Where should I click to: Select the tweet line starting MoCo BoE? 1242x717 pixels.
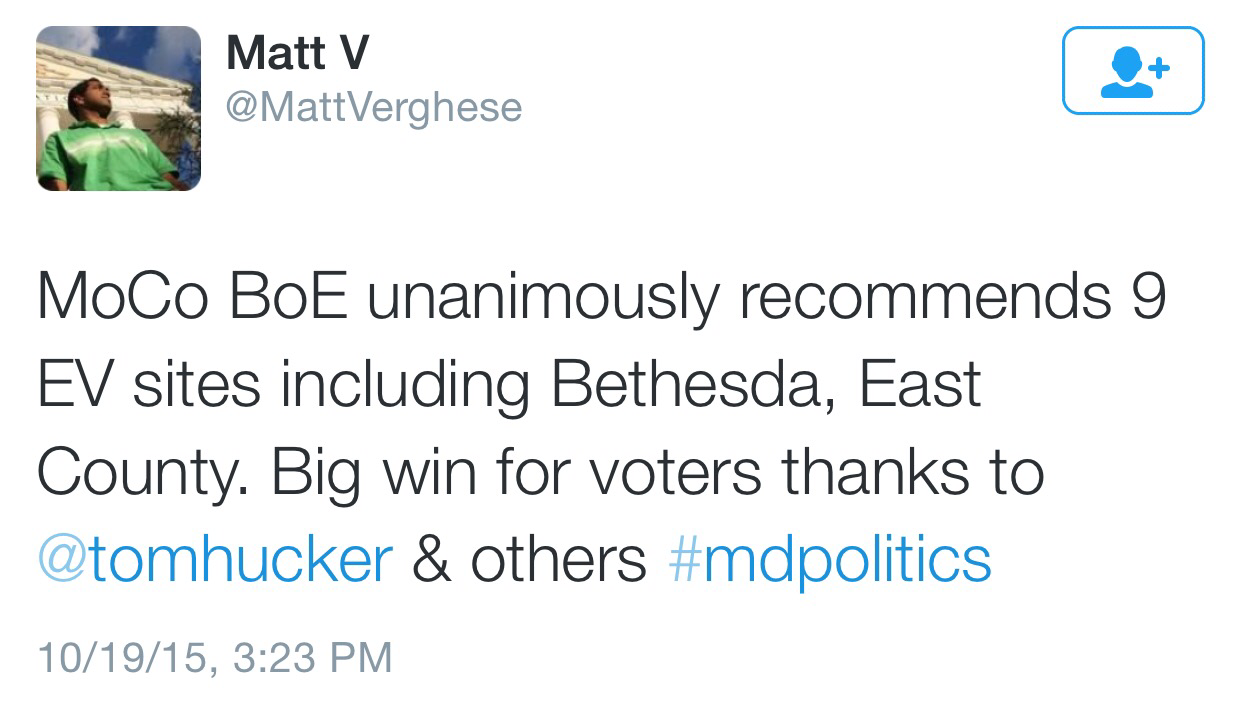pyautogui.click(x=602, y=299)
